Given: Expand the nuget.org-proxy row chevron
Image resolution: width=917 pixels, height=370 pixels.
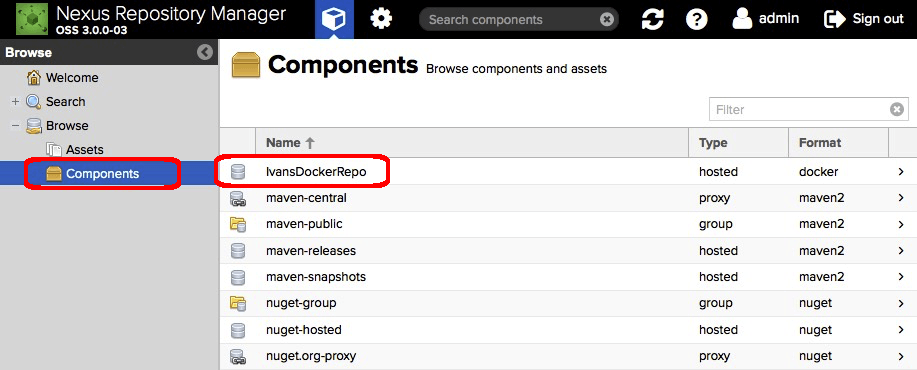Looking at the screenshot, I should point(901,356).
